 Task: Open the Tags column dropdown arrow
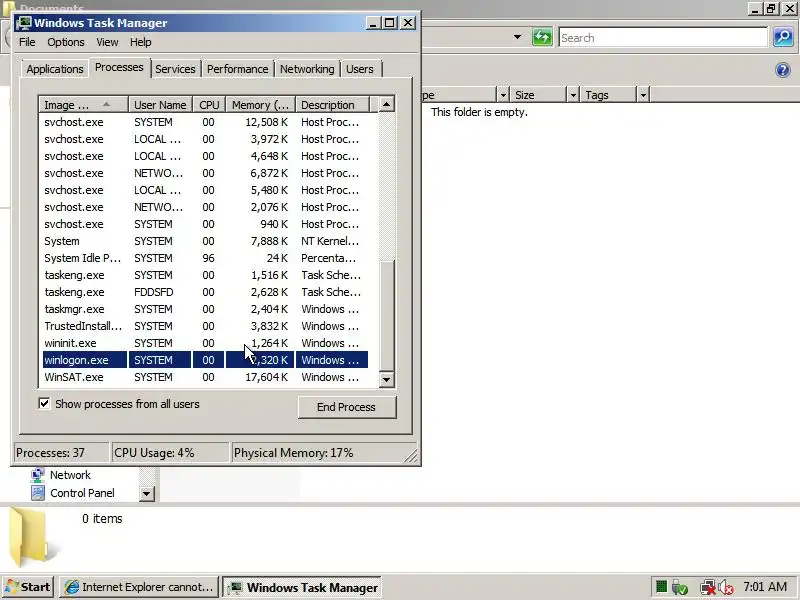[x=643, y=95]
